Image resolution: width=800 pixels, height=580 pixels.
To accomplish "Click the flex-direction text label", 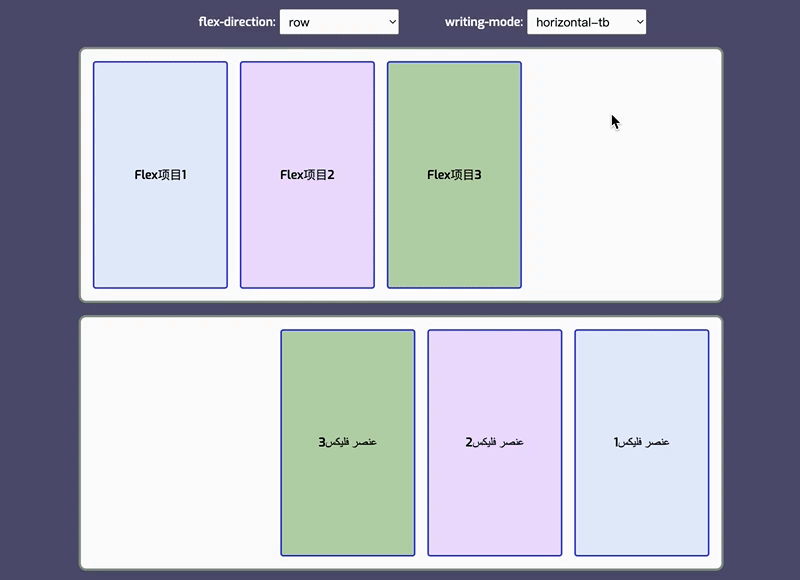I will 236,22.
